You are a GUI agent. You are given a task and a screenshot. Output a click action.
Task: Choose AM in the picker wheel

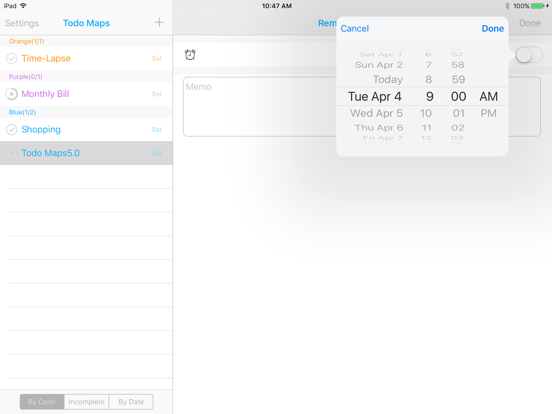[x=488, y=96]
